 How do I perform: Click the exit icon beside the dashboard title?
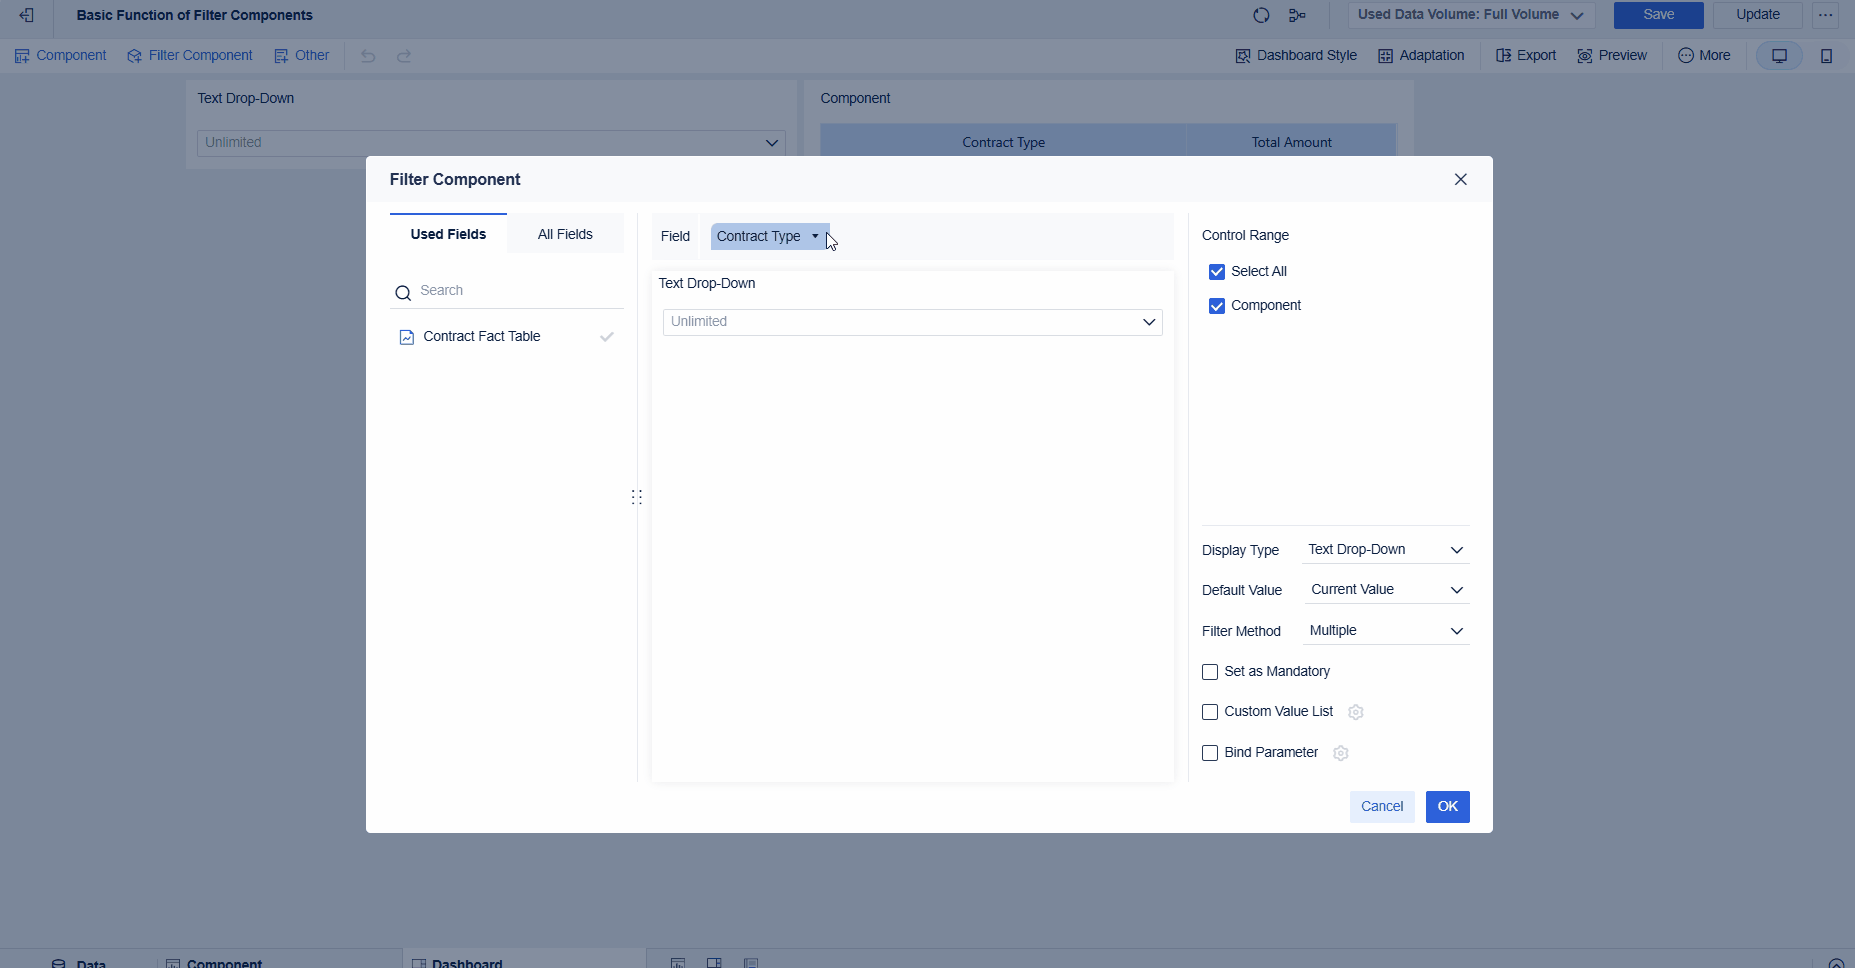(26, 15)
